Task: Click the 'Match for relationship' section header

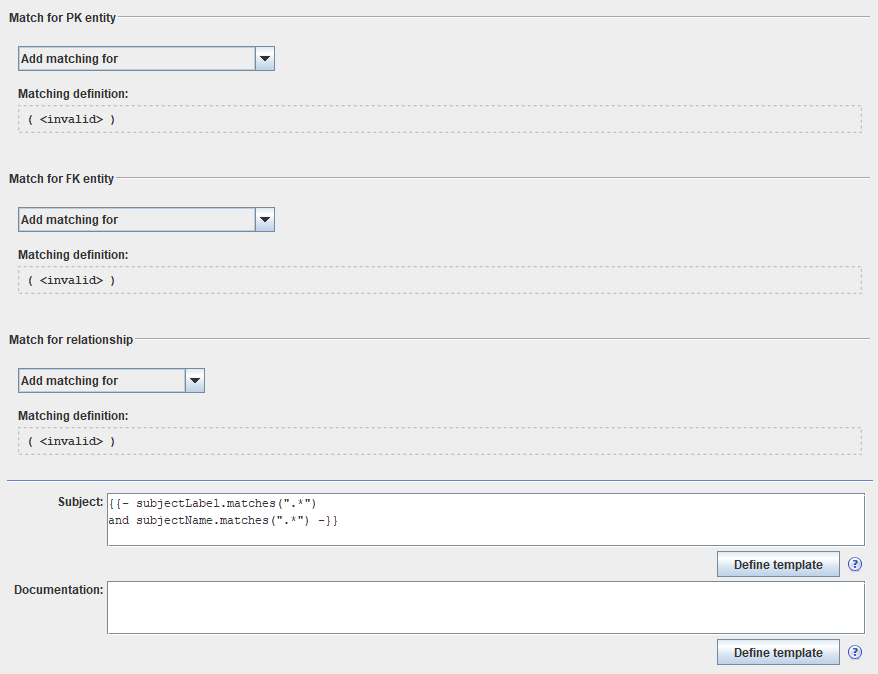Action: [x=71, y=340]
